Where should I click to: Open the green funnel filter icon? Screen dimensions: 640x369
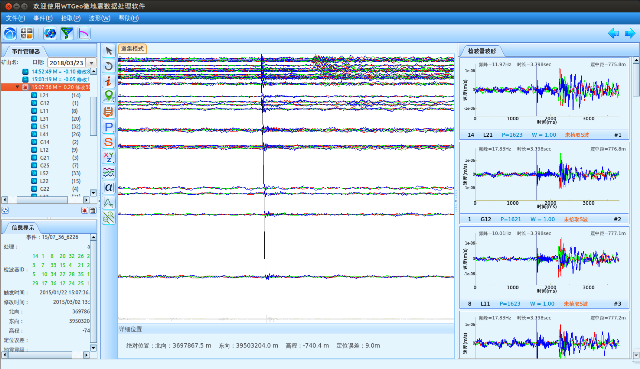tap(67, 33)
